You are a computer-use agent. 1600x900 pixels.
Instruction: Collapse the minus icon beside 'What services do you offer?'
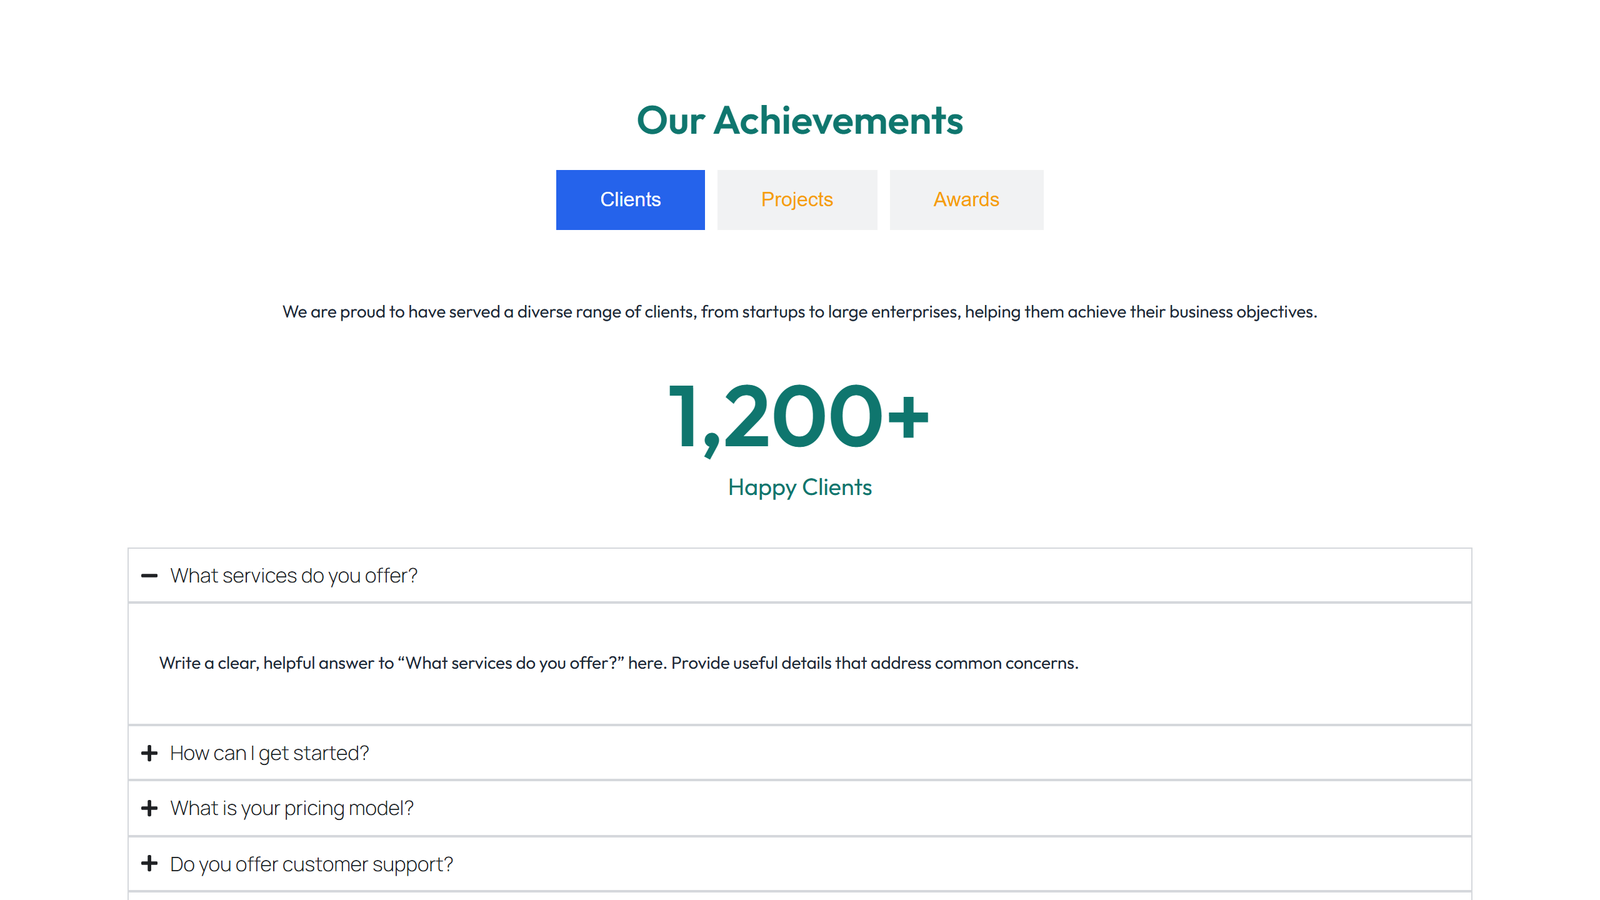coord(149,576)
